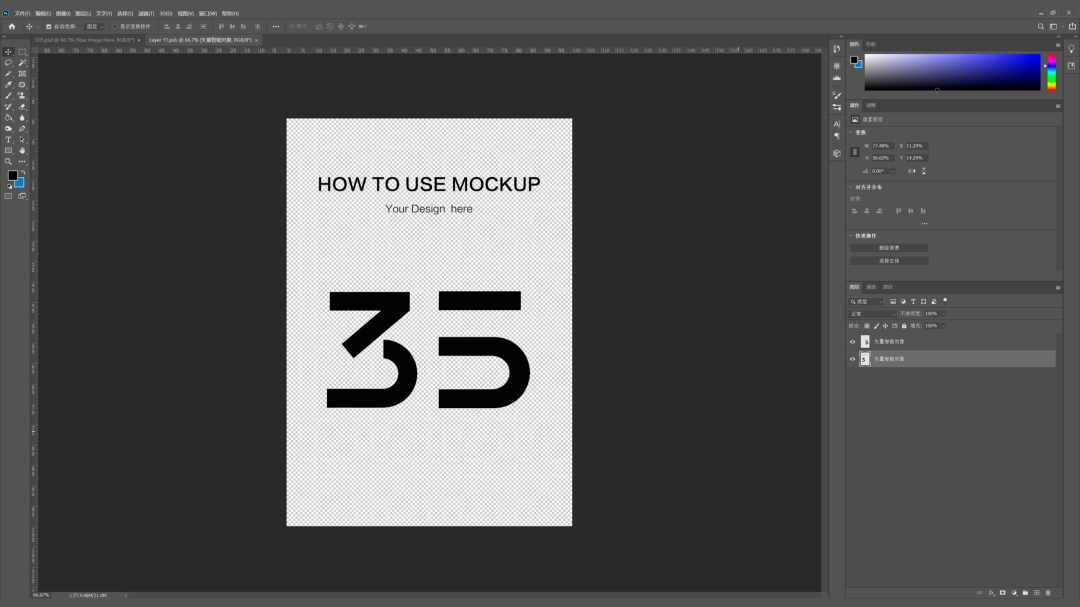
Task: Select the Eyedropper tool
Action: [8, 84]
